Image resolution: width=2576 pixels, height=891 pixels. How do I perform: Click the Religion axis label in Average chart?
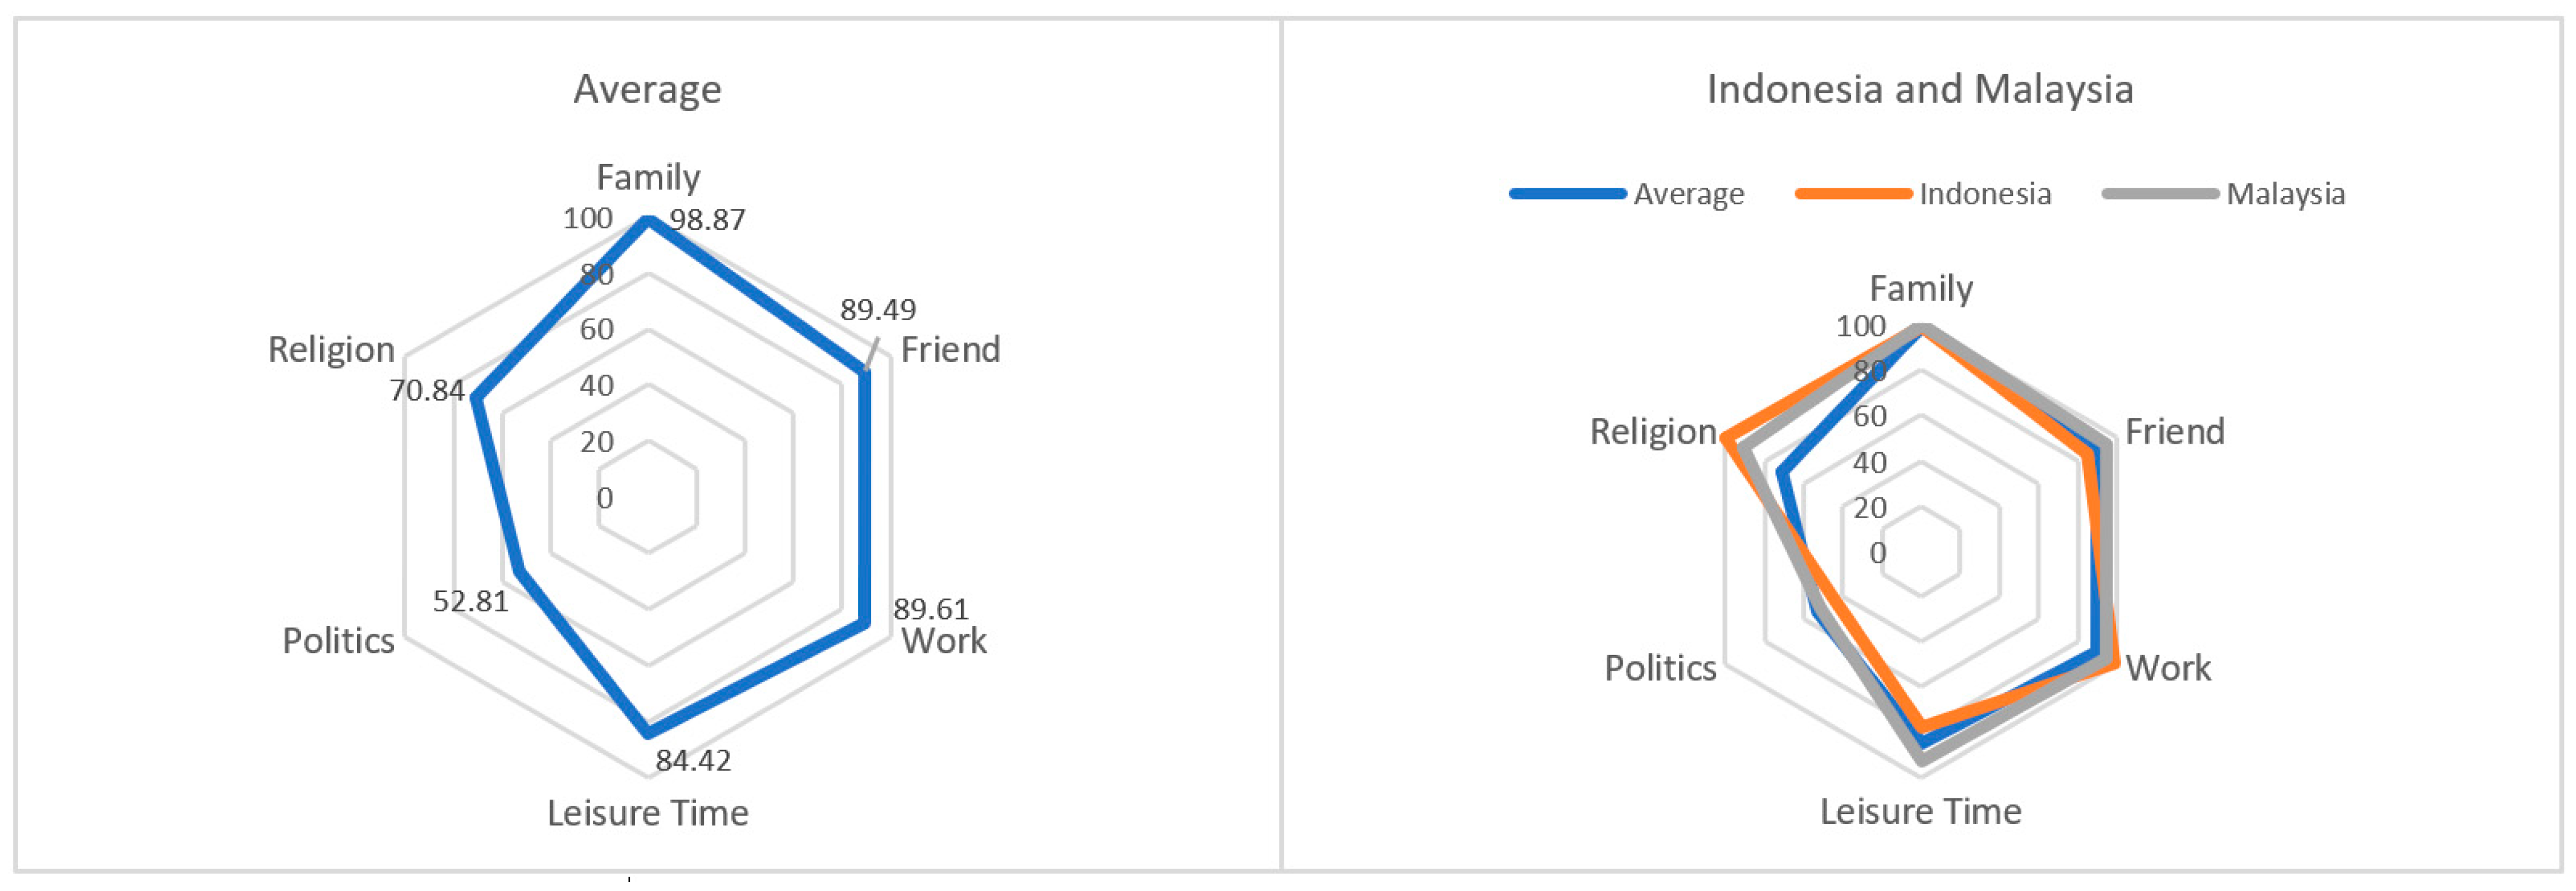coord(331,350)
